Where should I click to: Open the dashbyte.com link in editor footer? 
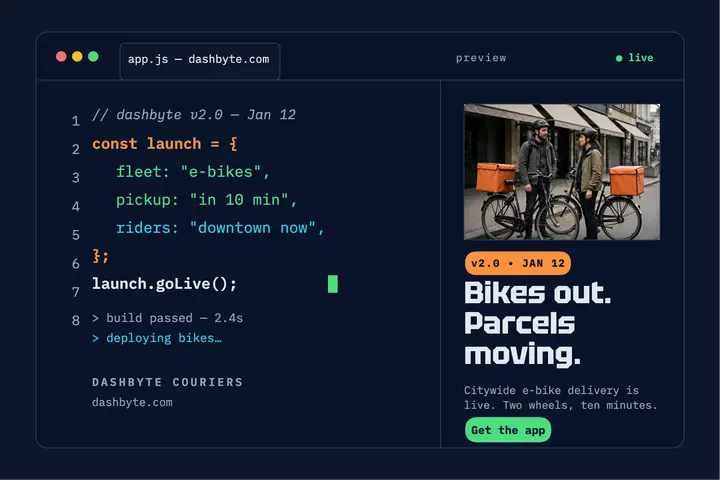pyautogui.click(x=132, y=402)
